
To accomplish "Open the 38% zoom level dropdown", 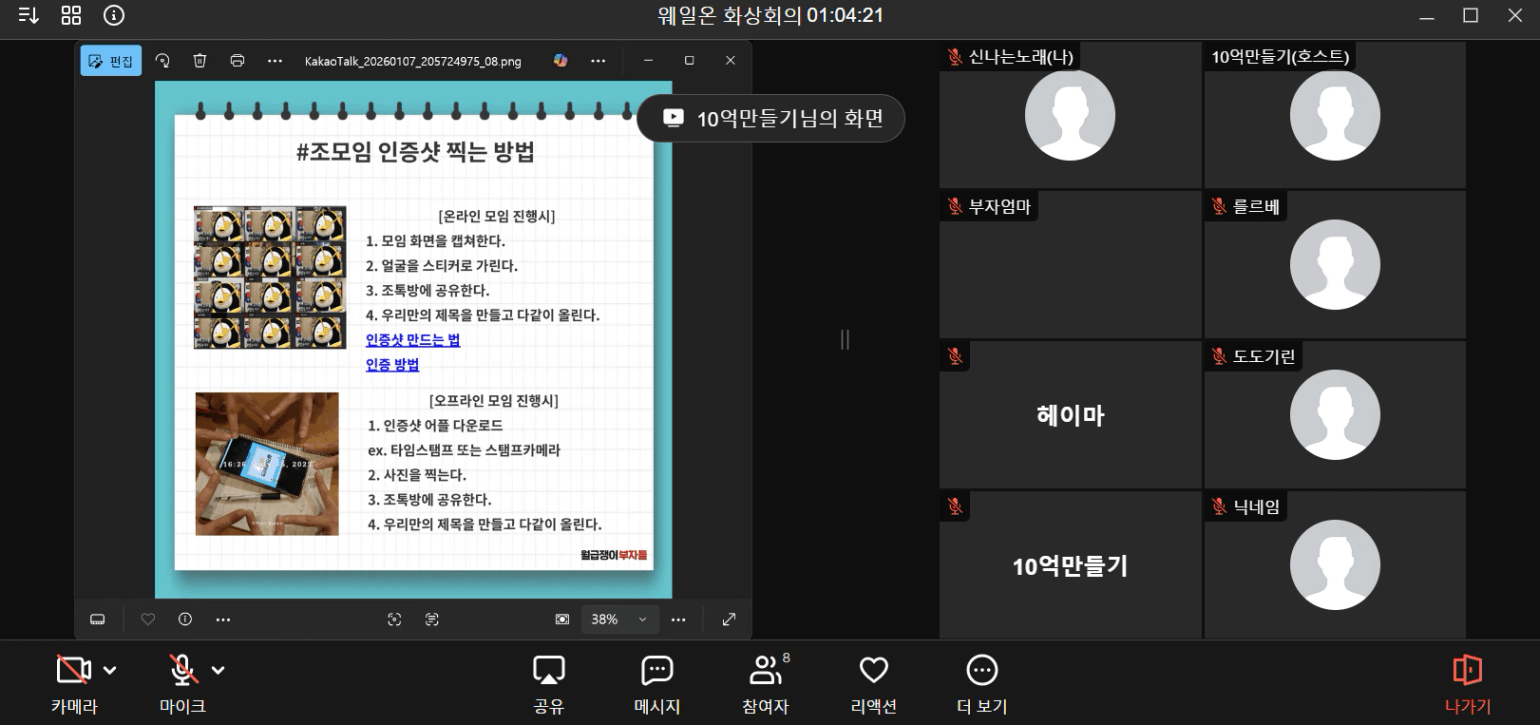I will (620, 619).
